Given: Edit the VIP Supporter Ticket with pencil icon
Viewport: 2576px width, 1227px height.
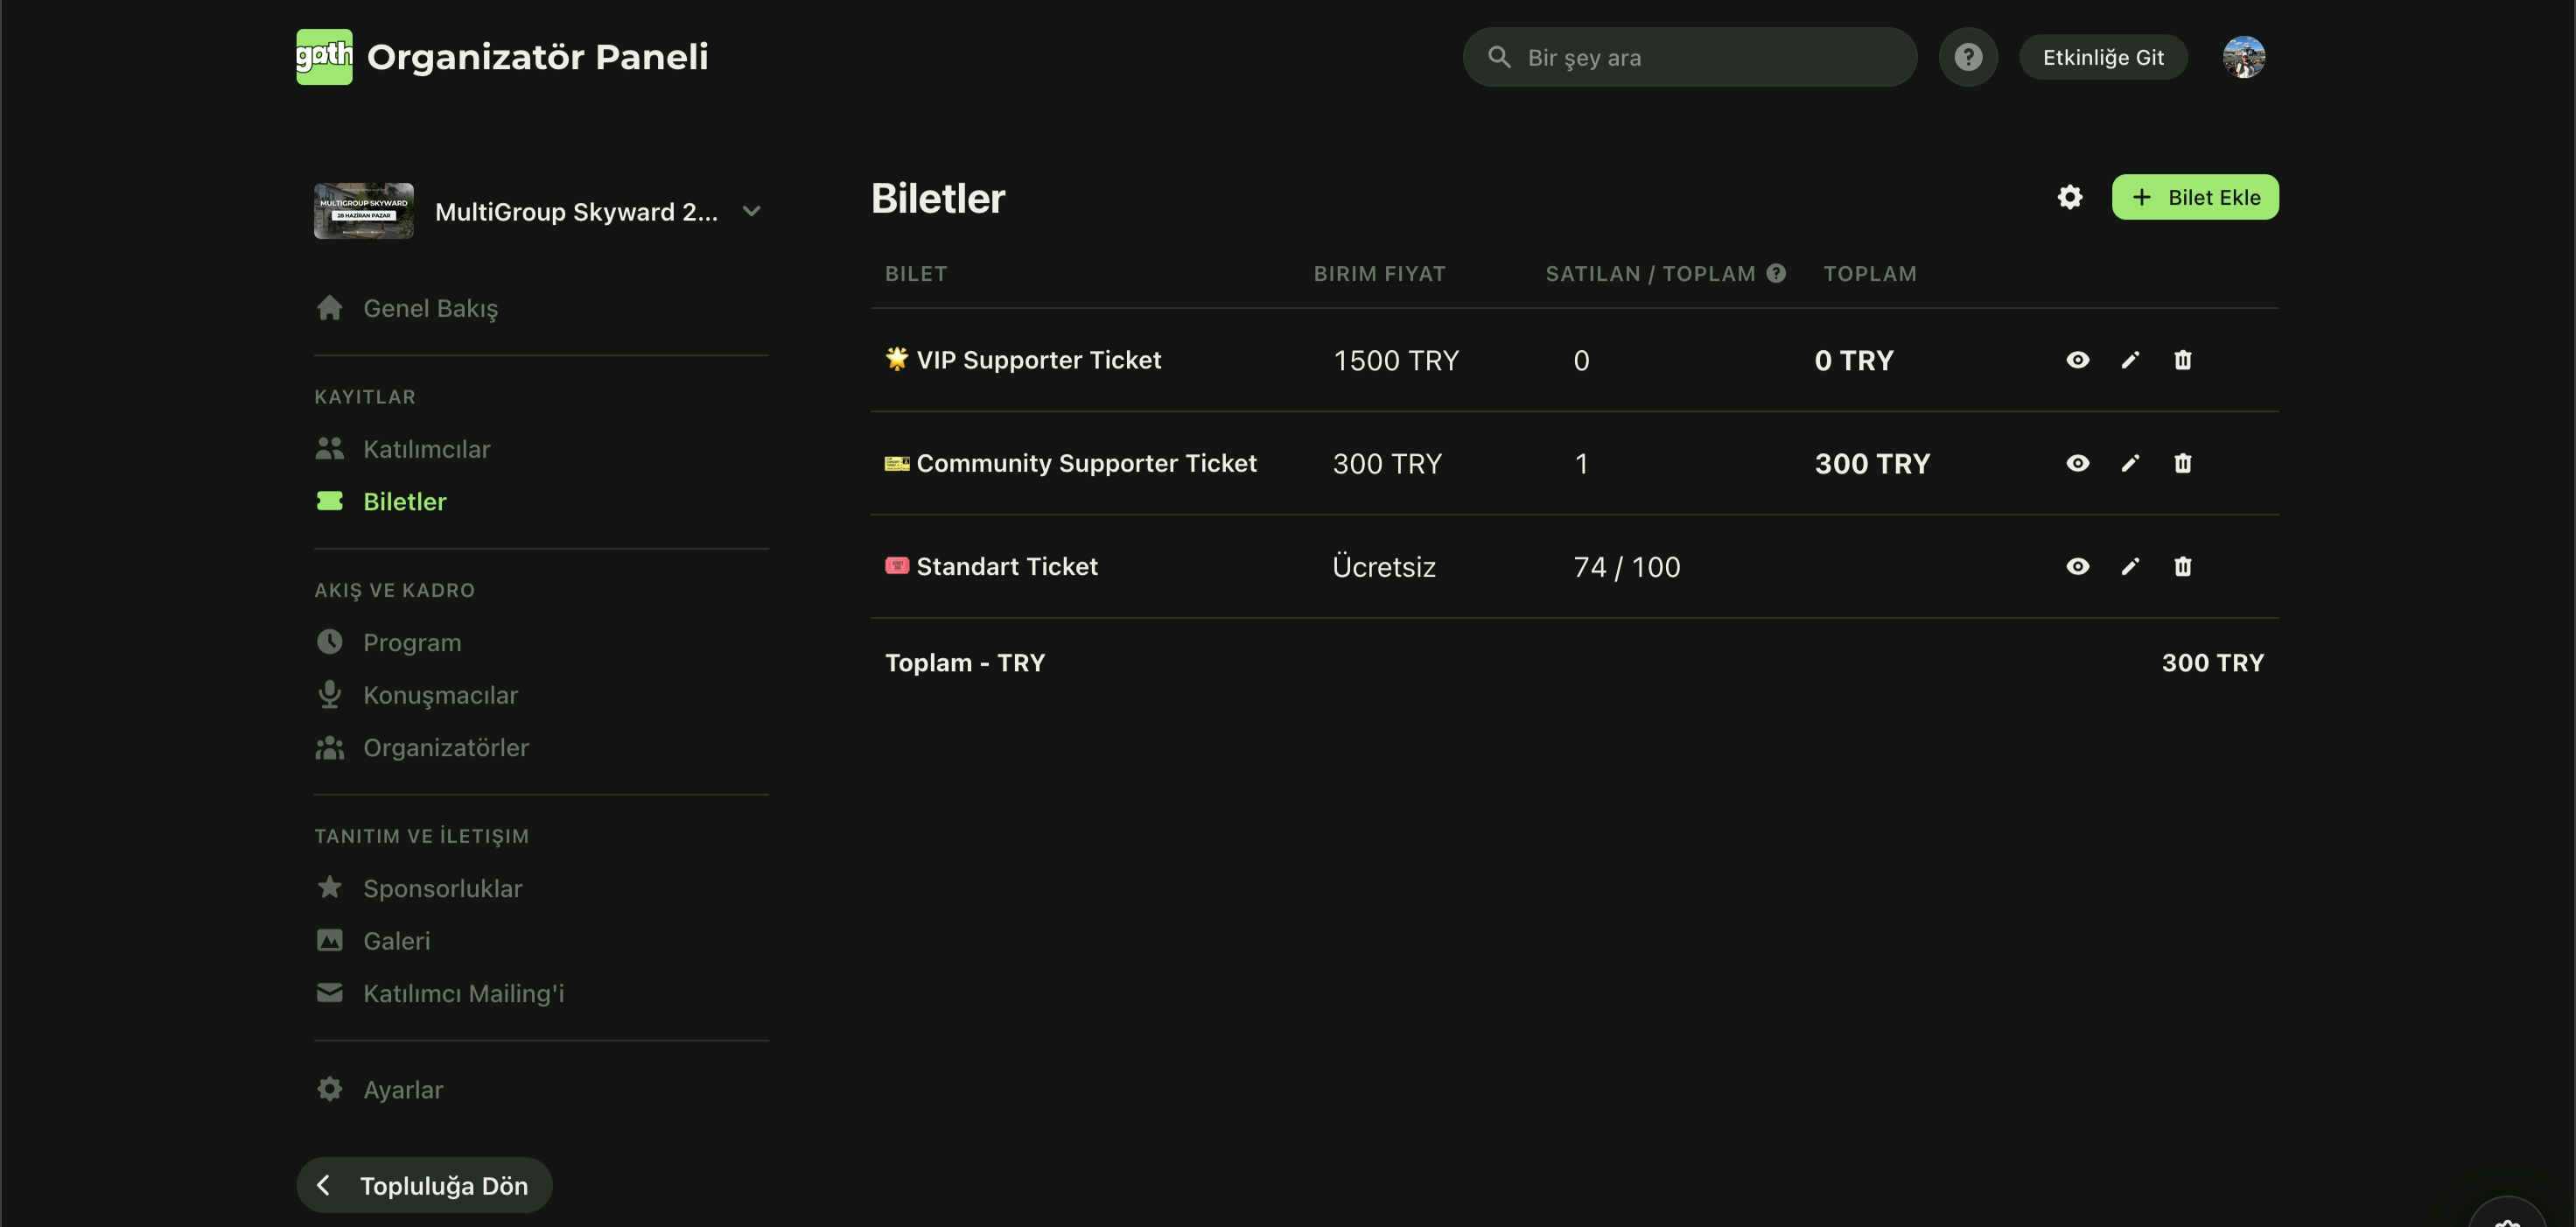Looking at the screenshot, I should tap(2130, 360).
